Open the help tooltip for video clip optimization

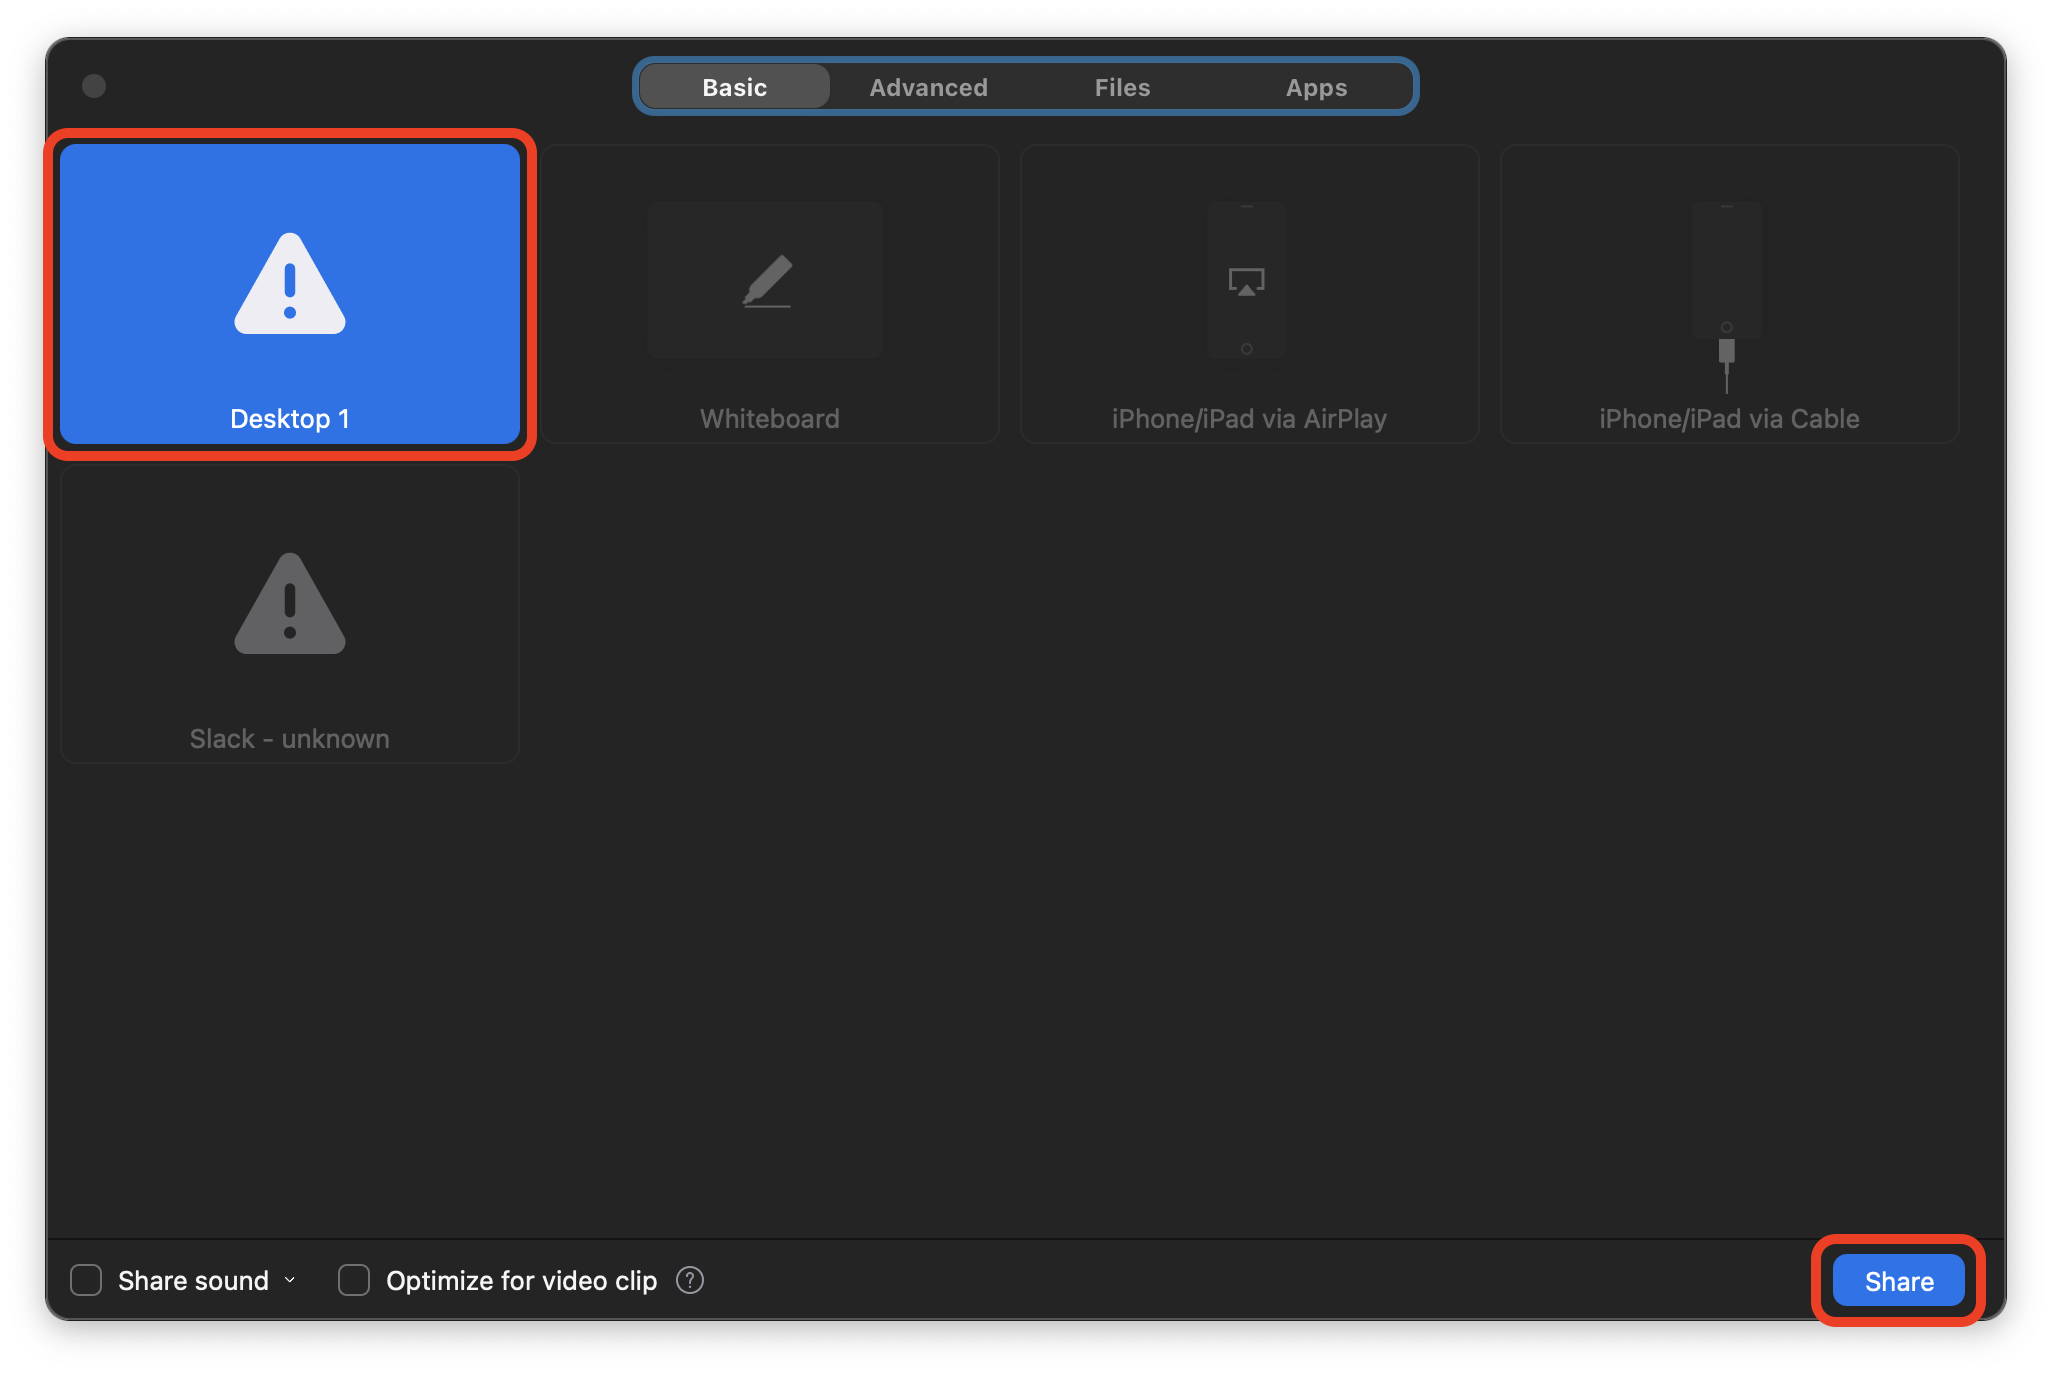tap(689, 1280)
